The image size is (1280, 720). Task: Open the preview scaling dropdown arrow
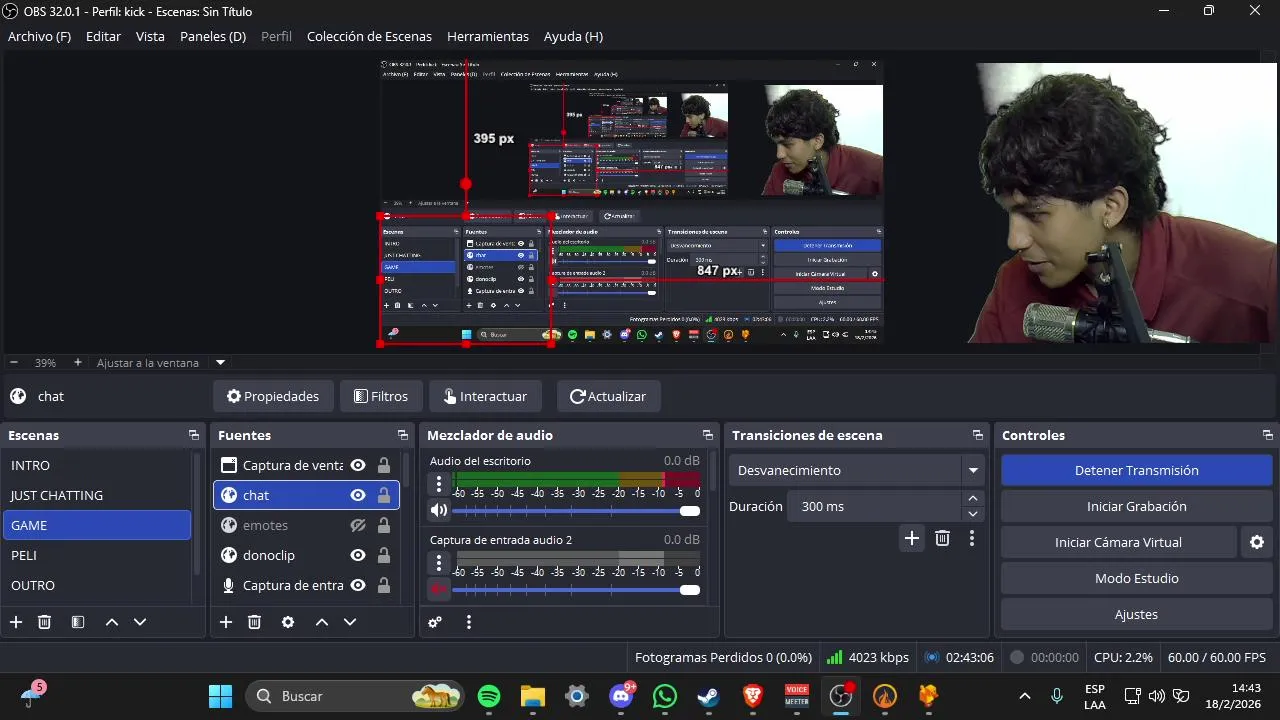click(221, 363)
